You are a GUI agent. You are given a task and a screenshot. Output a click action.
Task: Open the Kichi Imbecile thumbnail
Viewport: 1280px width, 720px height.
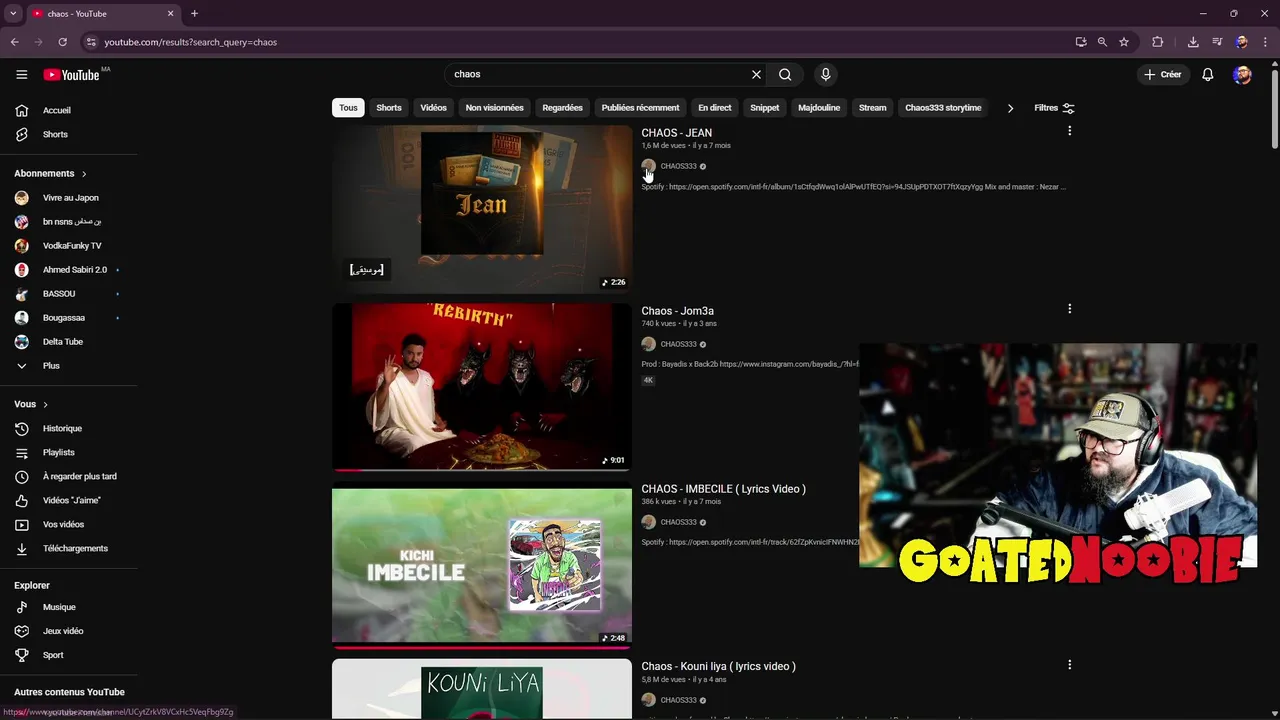(482, 565)
